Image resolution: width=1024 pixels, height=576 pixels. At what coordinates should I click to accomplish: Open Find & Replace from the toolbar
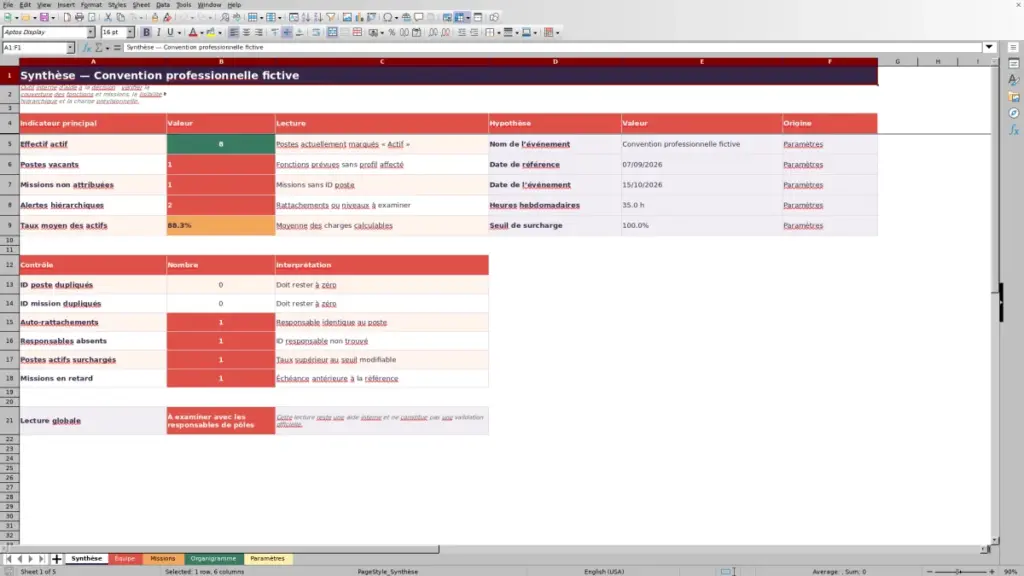(x=225, y=18)
